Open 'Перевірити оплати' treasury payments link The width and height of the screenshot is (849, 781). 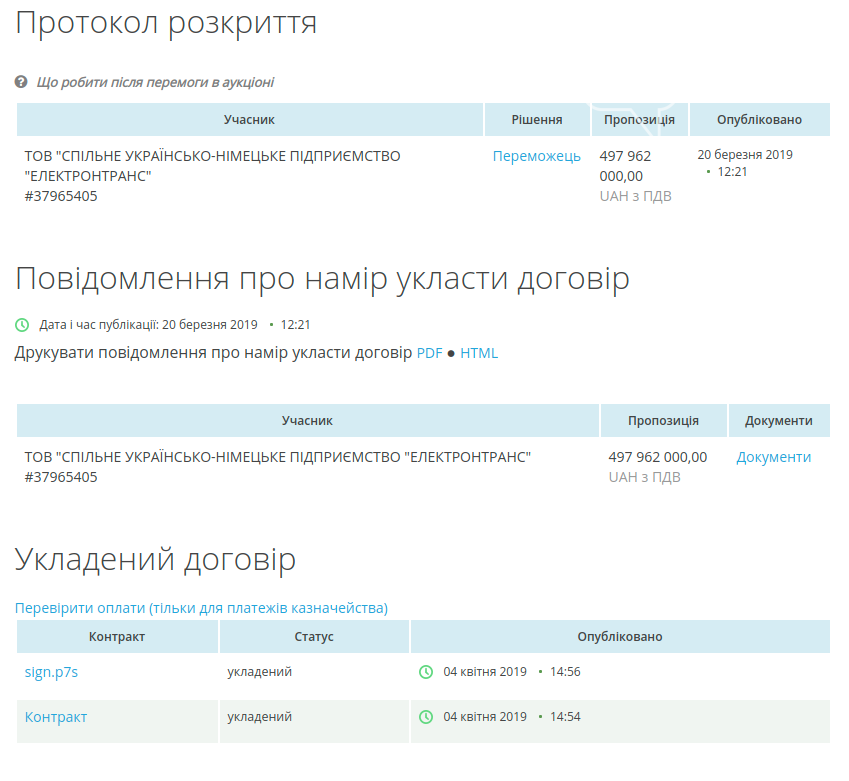(x=201, y=608)
